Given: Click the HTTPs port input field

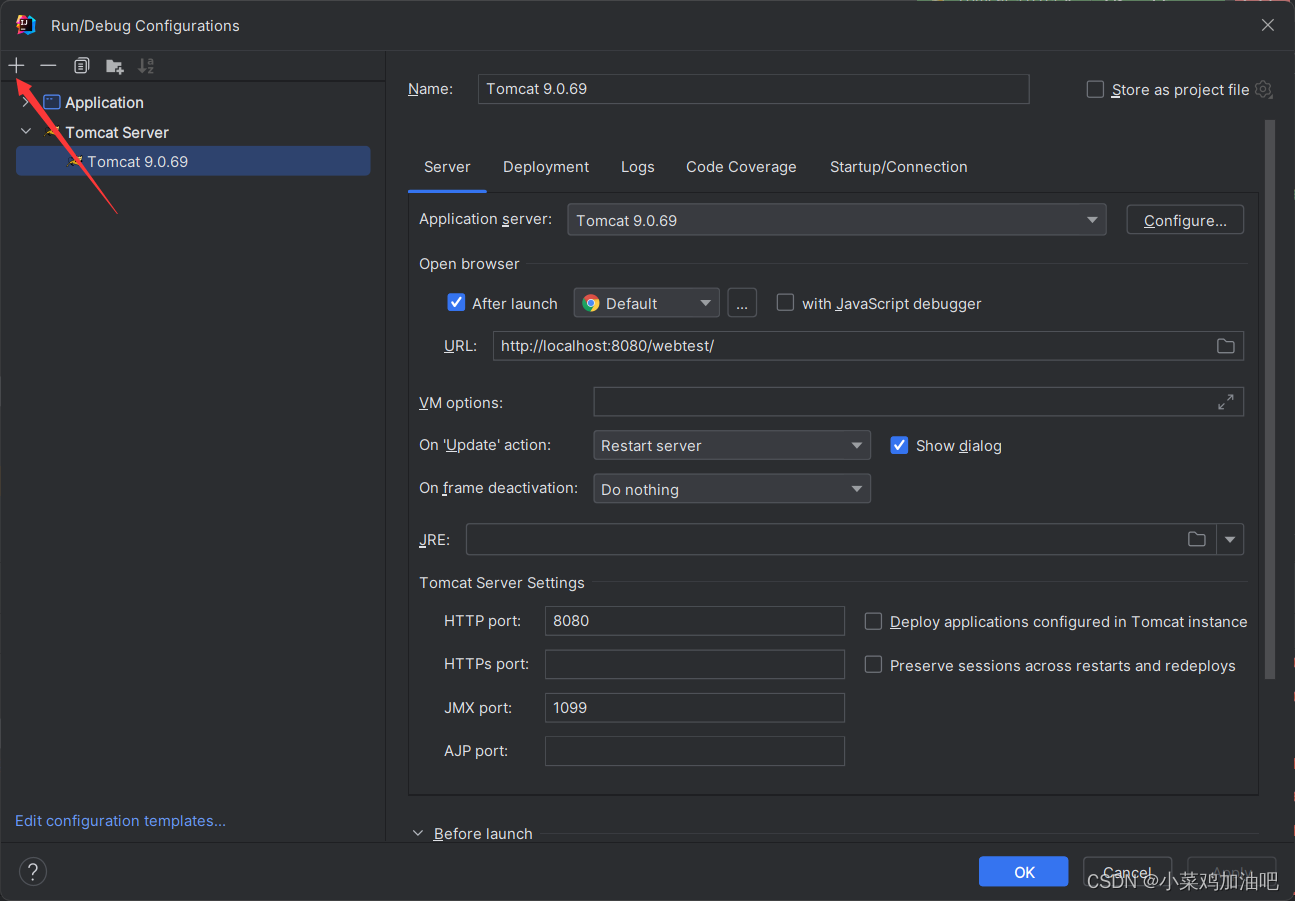Looking at the screenshot, I should click(x=694, y=664).
